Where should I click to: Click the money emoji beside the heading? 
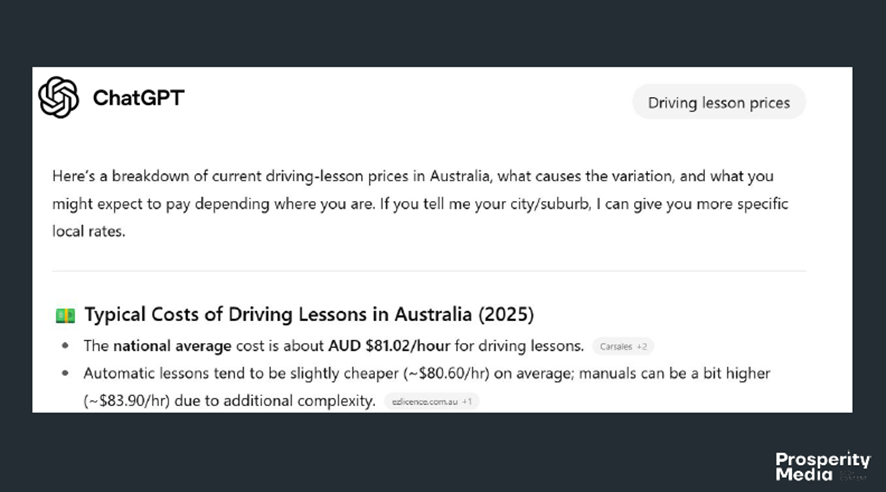click(65, 316)
